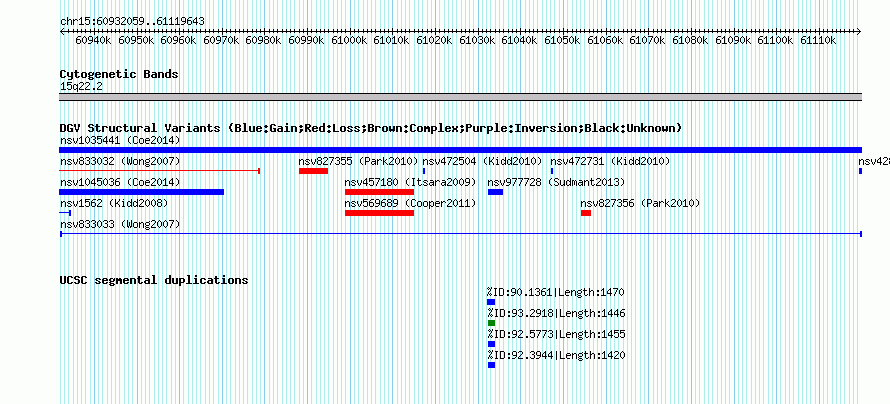Select the red nsv569689 loss bar
The height and width of the screenshot is (404, 890).
tap(379, 213)
